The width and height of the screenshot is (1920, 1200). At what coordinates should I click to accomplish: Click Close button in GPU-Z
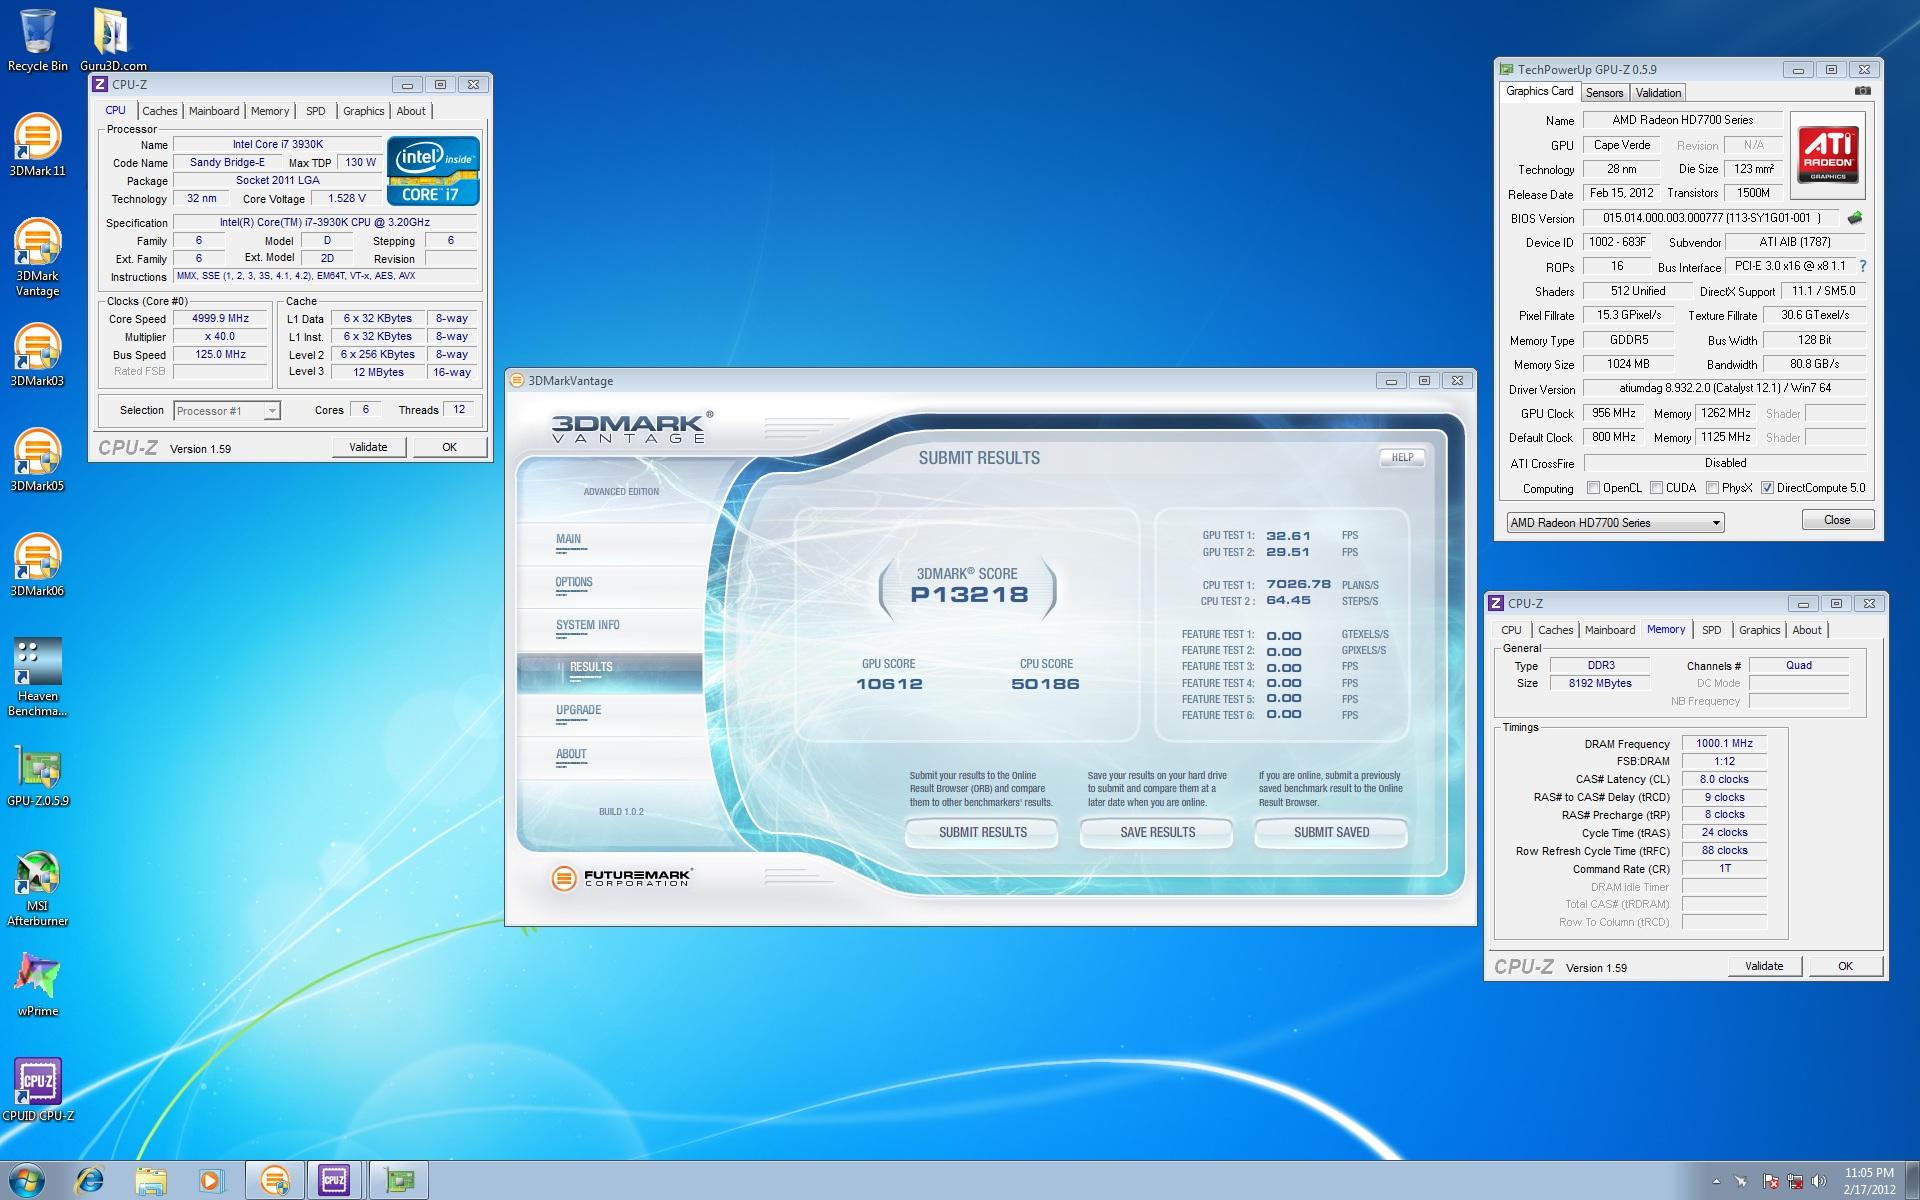1837,520
